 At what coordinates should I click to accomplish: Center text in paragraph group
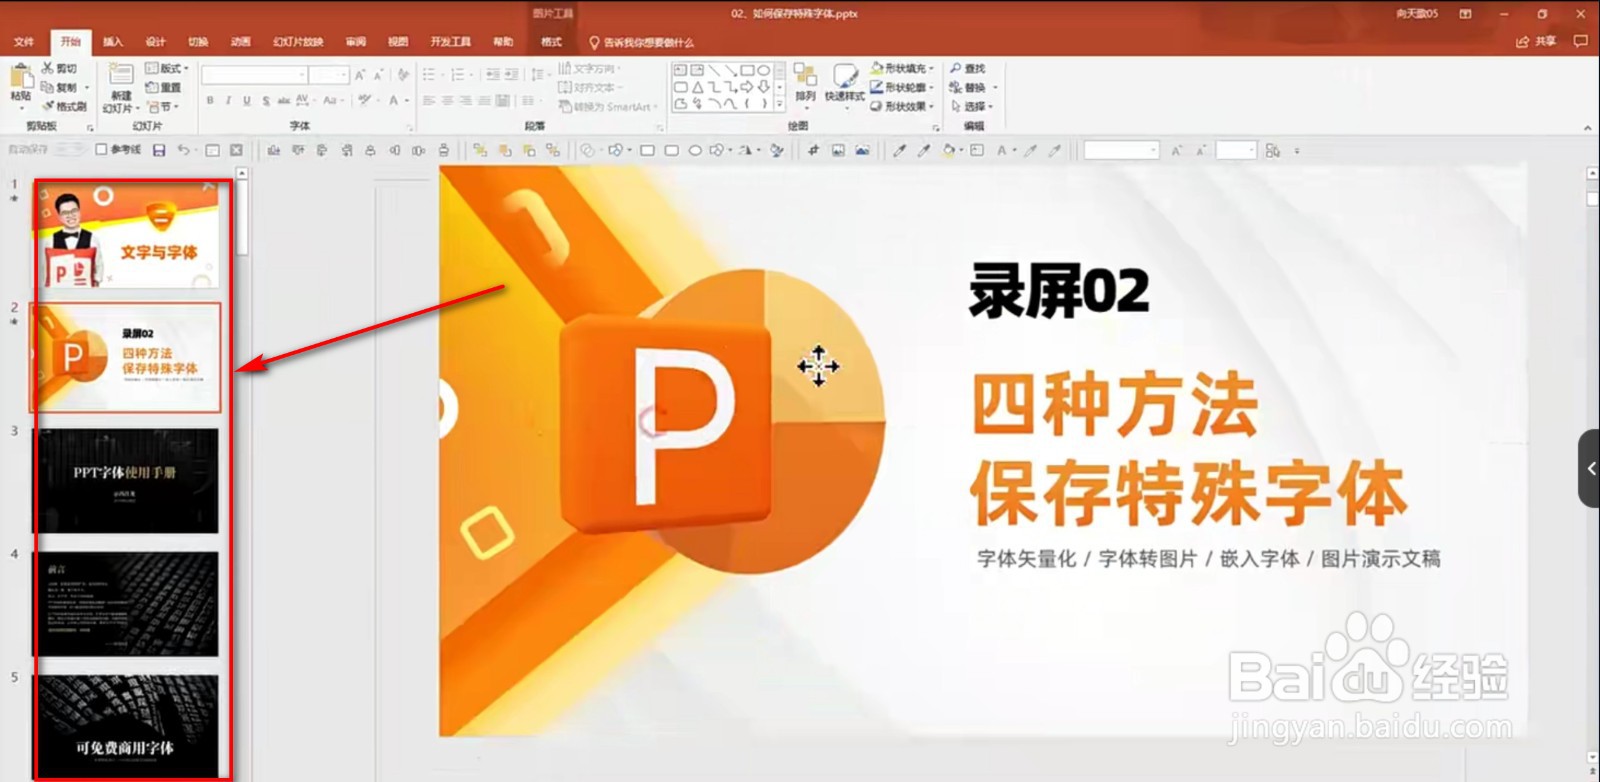448,101
